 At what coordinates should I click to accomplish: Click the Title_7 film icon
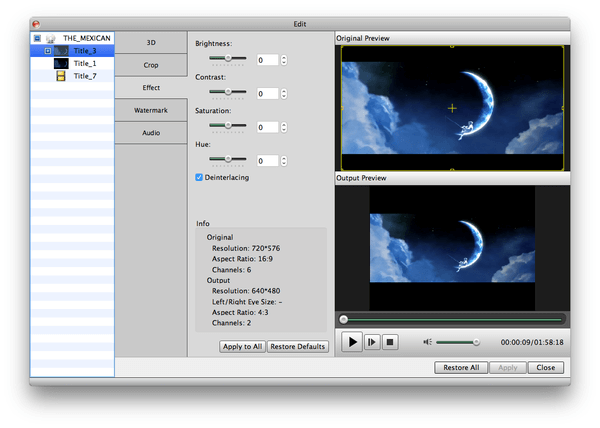[x=60, y=76]
